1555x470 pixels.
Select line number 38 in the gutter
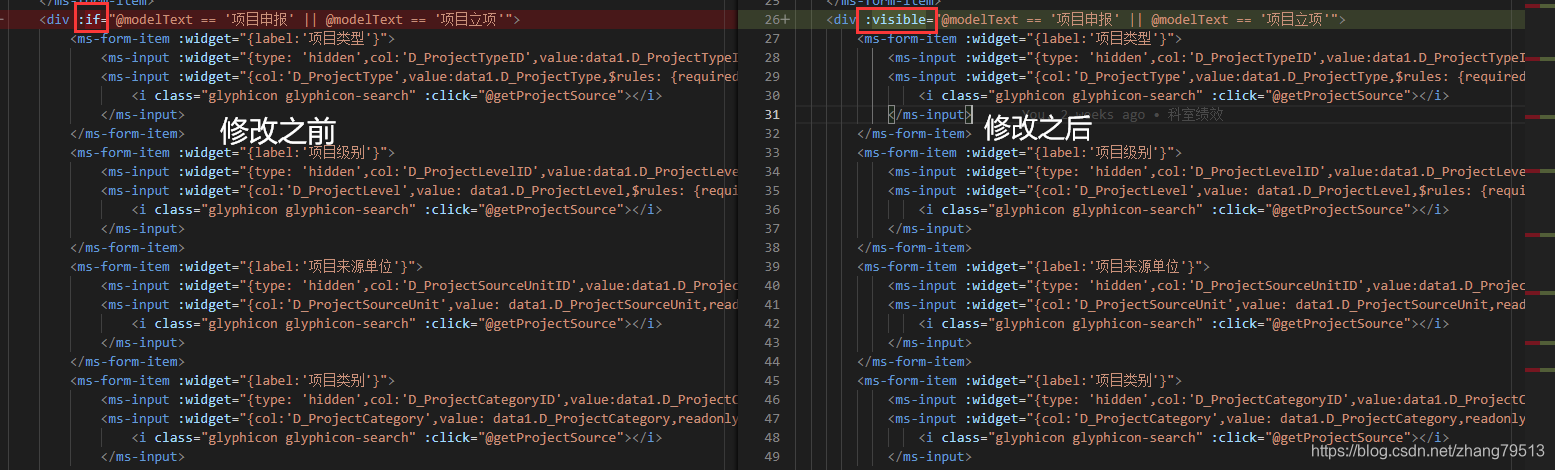coord(771,247)
